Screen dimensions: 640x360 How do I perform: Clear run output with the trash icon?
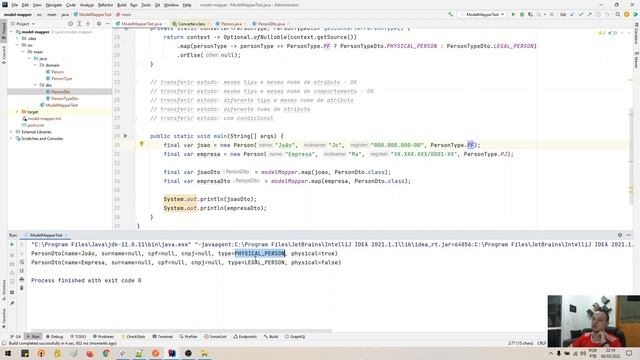tap(22, 288)
